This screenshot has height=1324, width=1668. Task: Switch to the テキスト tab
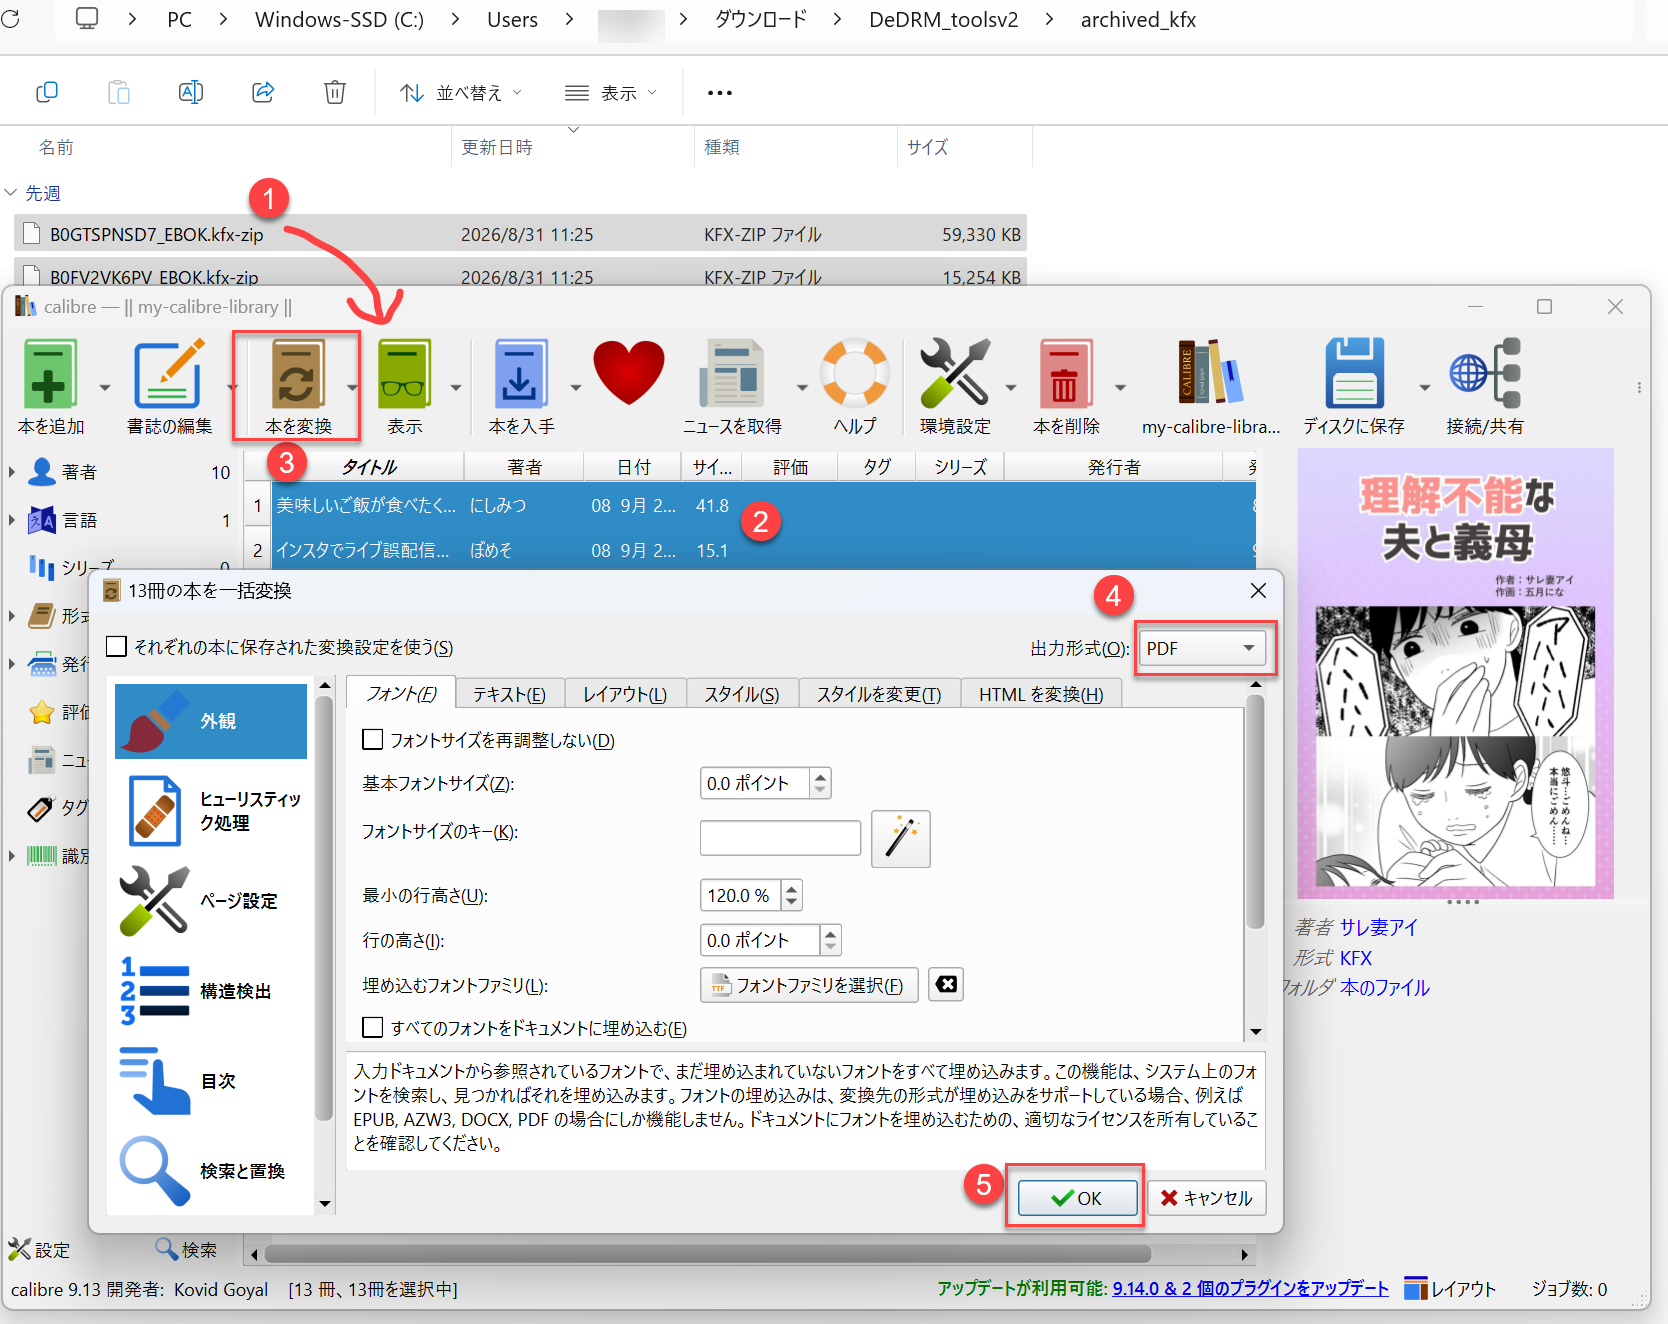coord(509,694)
